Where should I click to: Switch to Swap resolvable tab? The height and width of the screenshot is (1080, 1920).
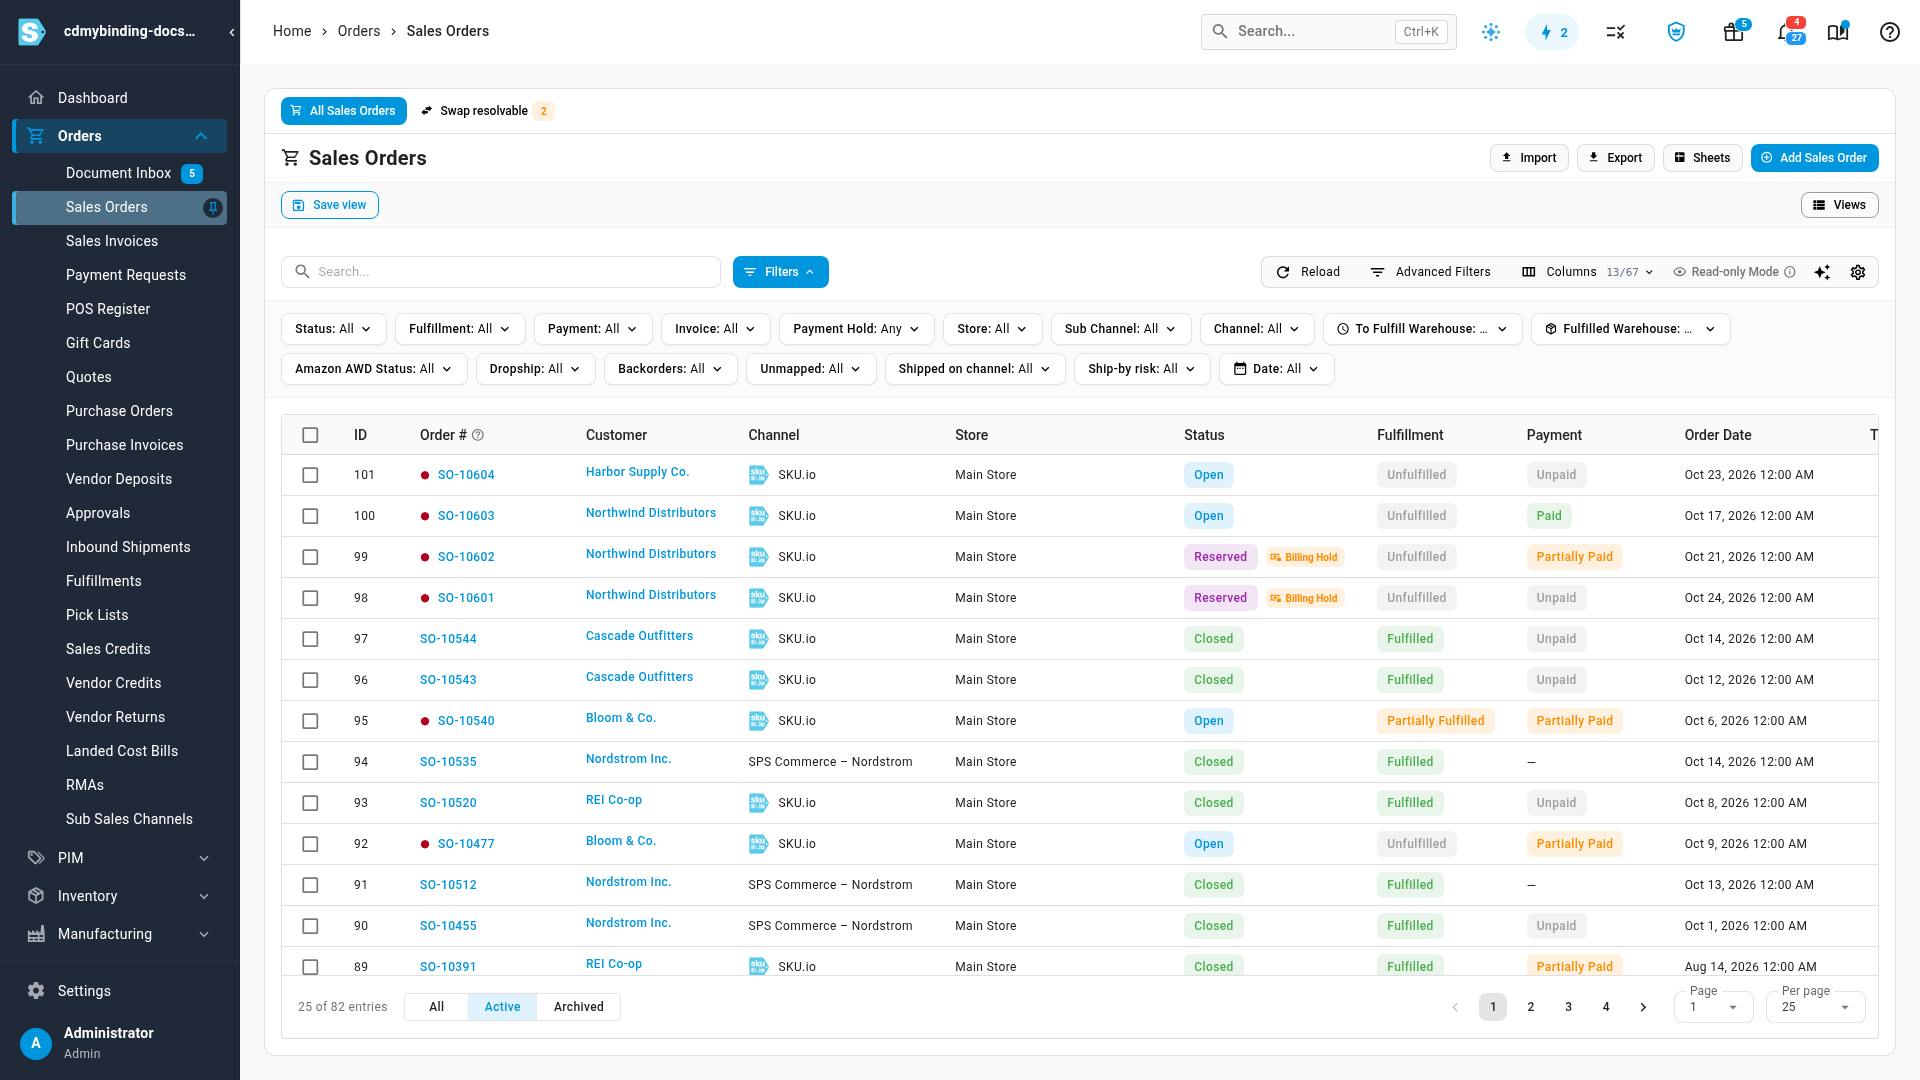(x=486, y=111)
